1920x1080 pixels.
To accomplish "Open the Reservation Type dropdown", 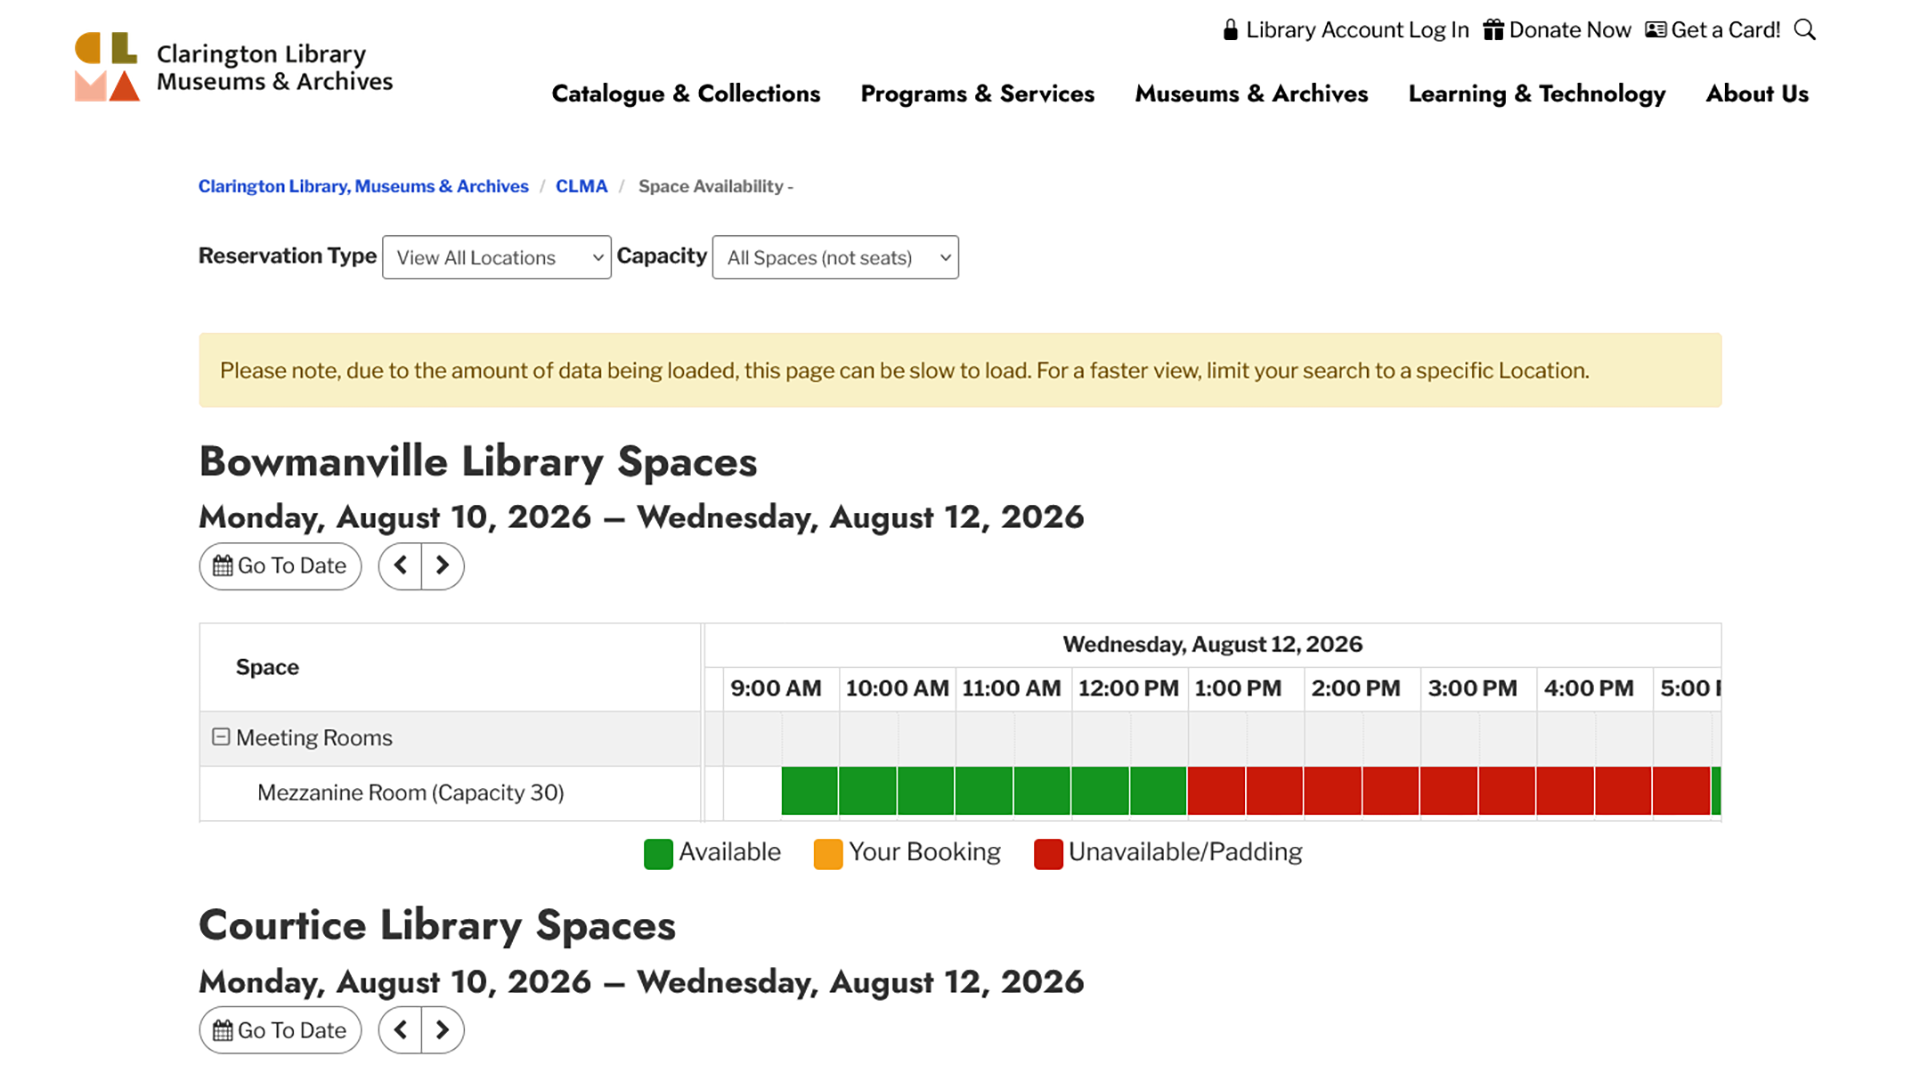I will coord(497,257).
